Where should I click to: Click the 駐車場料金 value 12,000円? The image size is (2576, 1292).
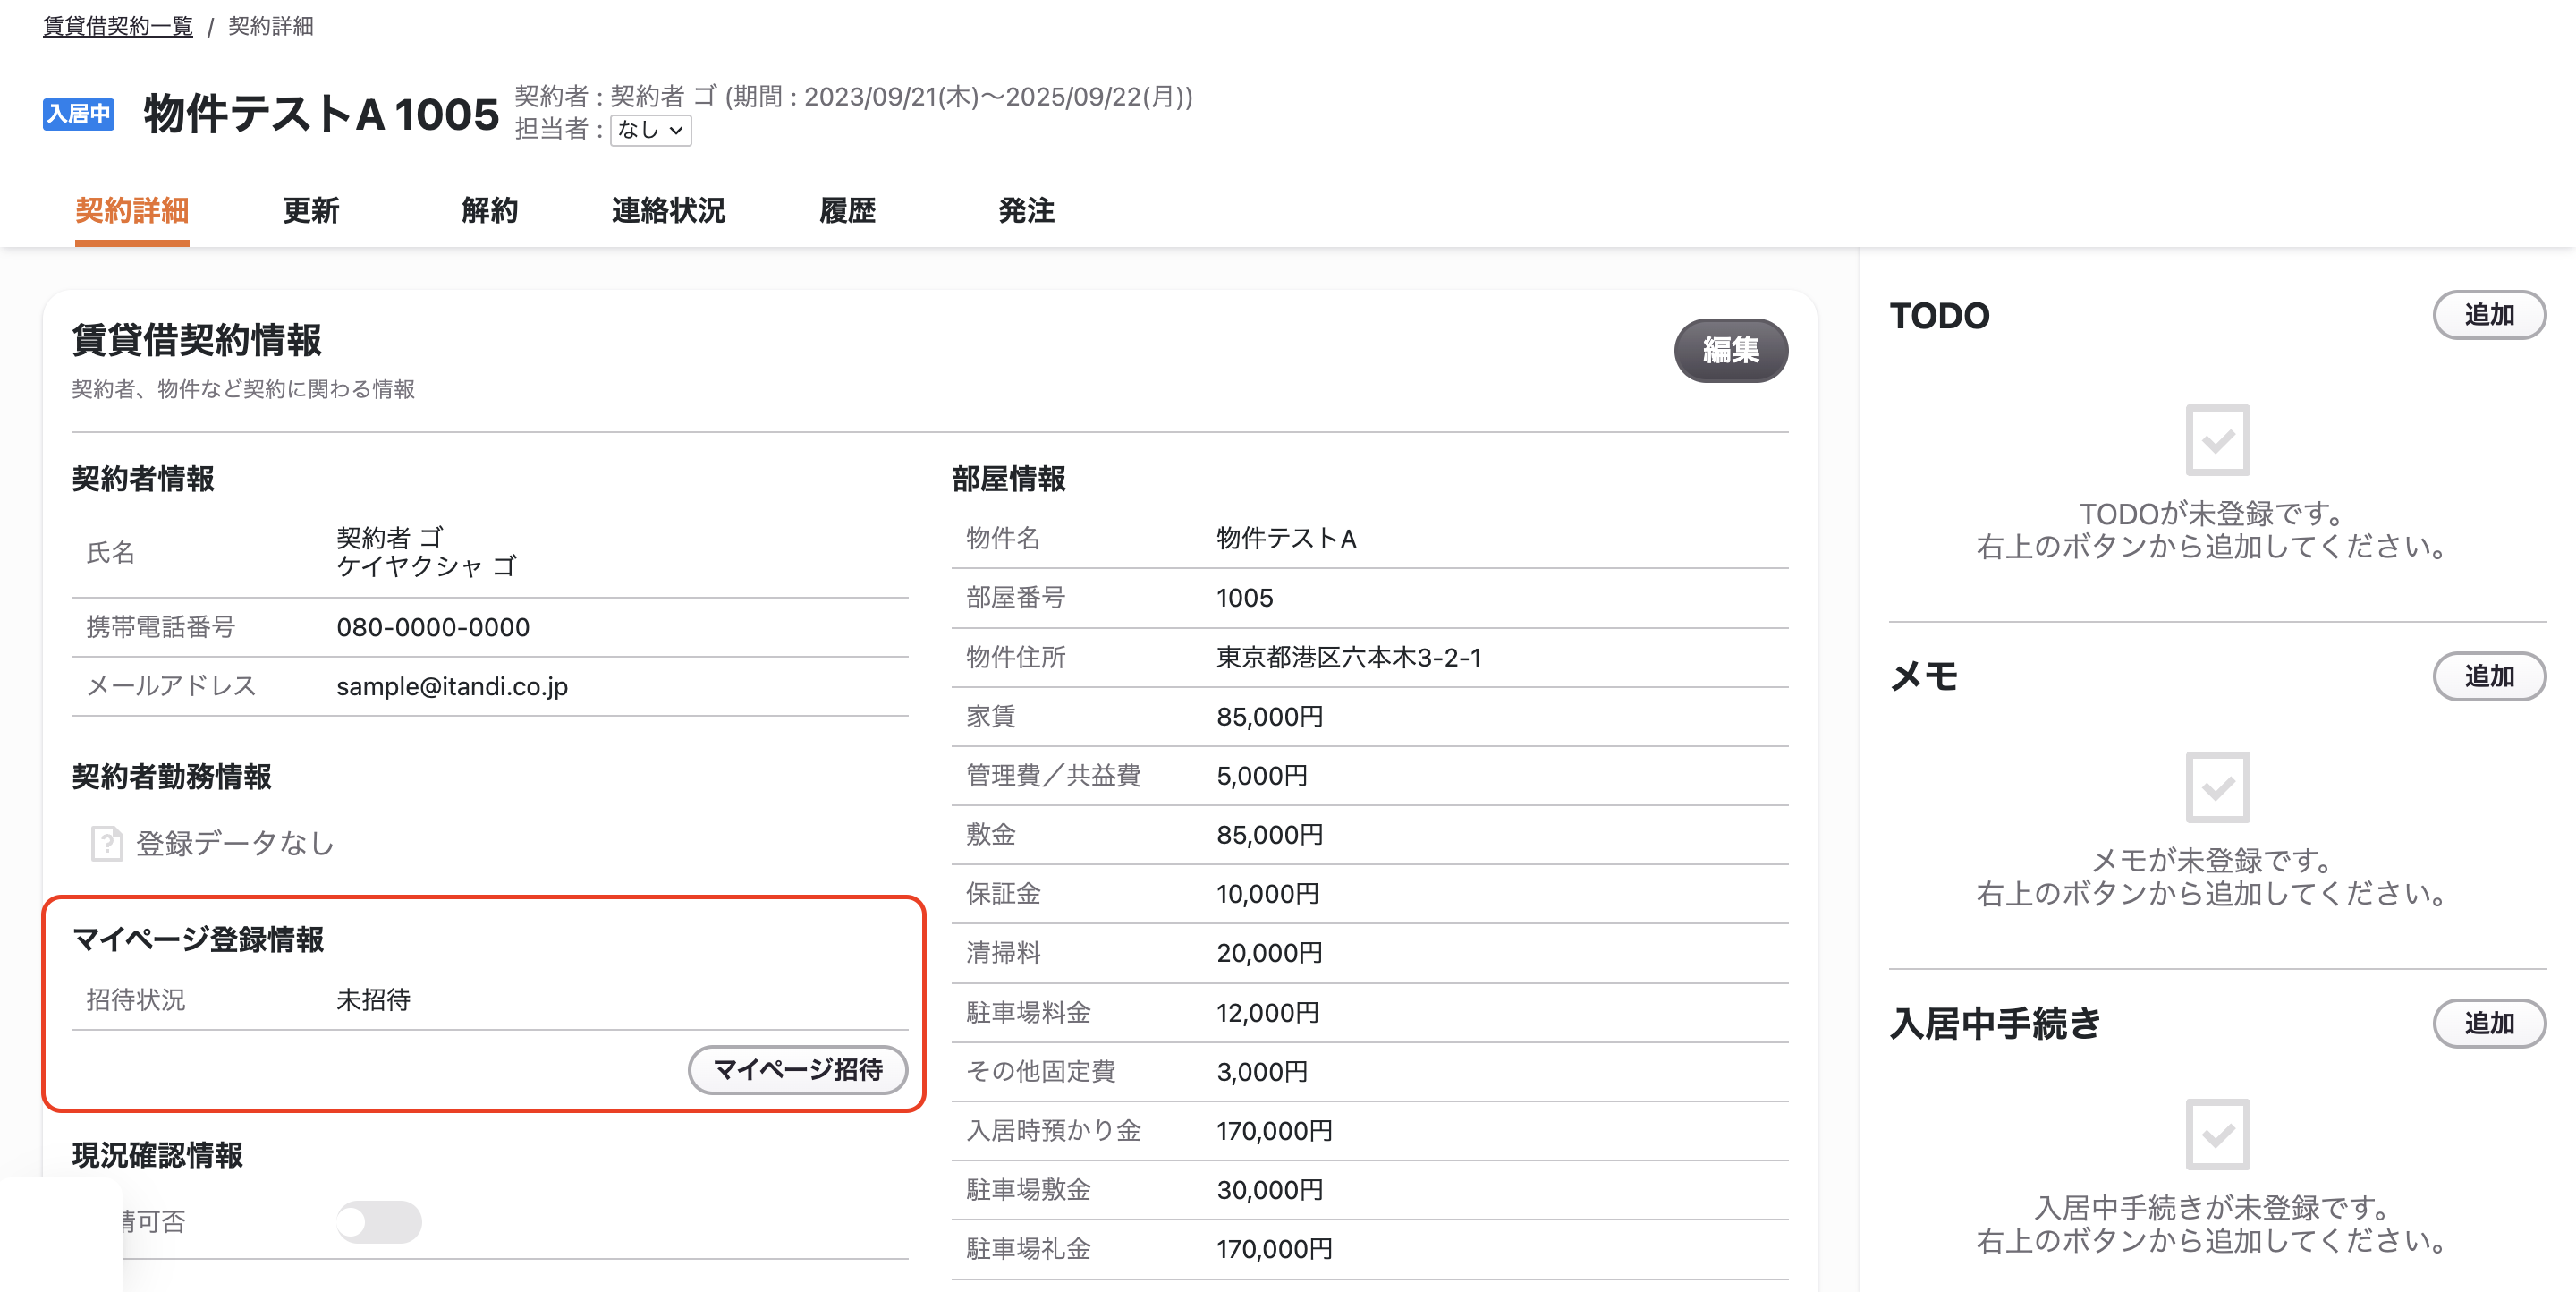pyautogui.click(x=1267, y=1012)
